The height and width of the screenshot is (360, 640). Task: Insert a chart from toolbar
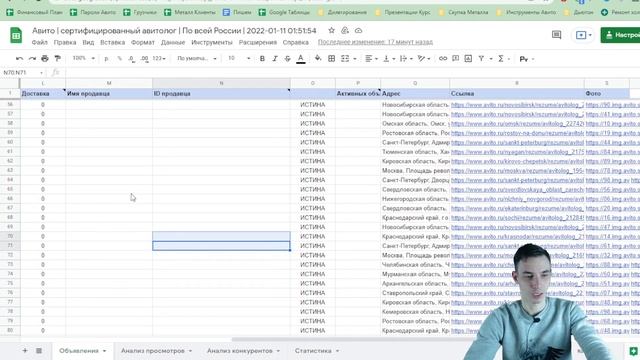(x=468, y=59)
